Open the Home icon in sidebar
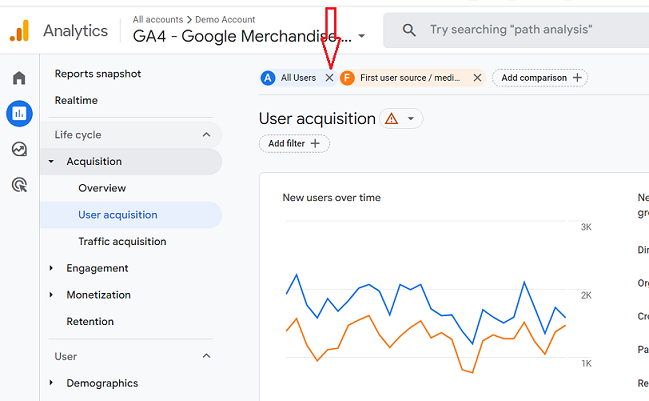 (x=19, y=78)
